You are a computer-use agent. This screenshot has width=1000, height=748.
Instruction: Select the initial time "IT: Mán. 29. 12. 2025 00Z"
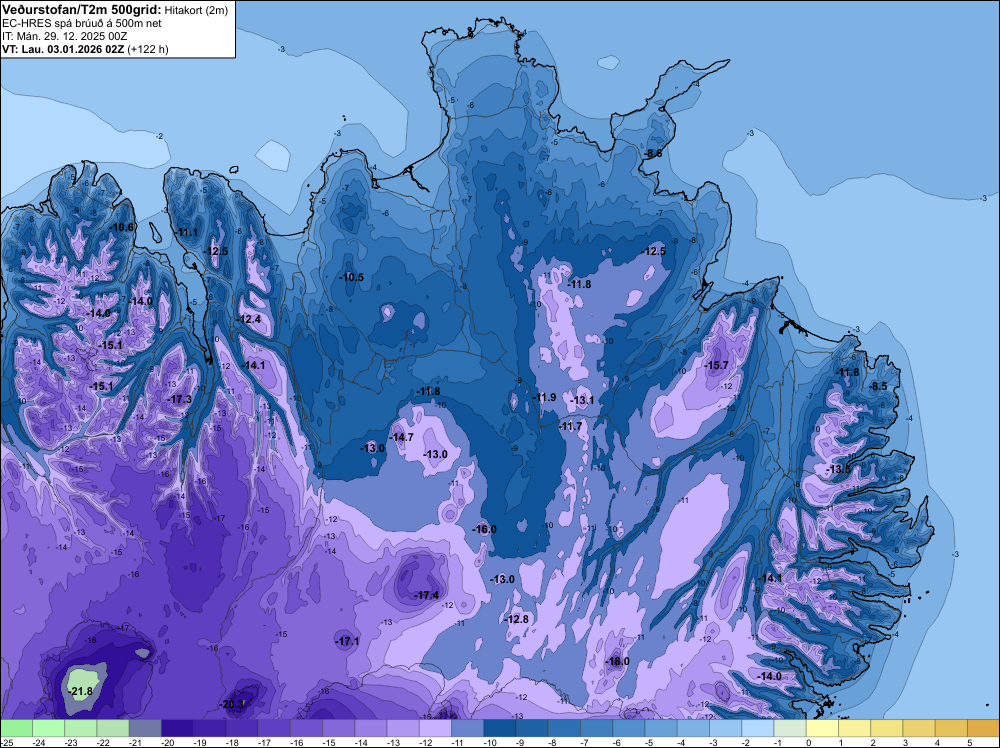point(64,36)
